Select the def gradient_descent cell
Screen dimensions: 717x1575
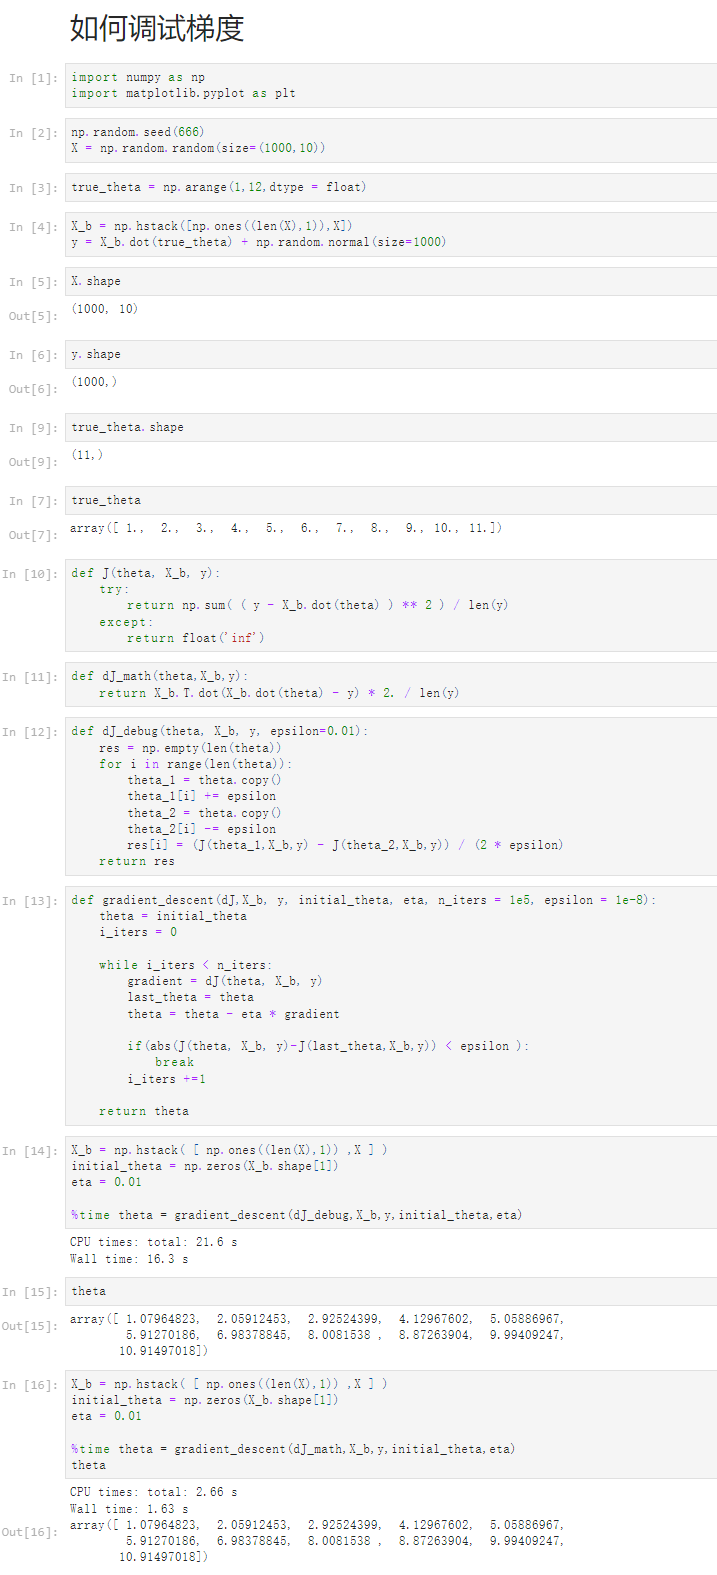pos(391,1005)
